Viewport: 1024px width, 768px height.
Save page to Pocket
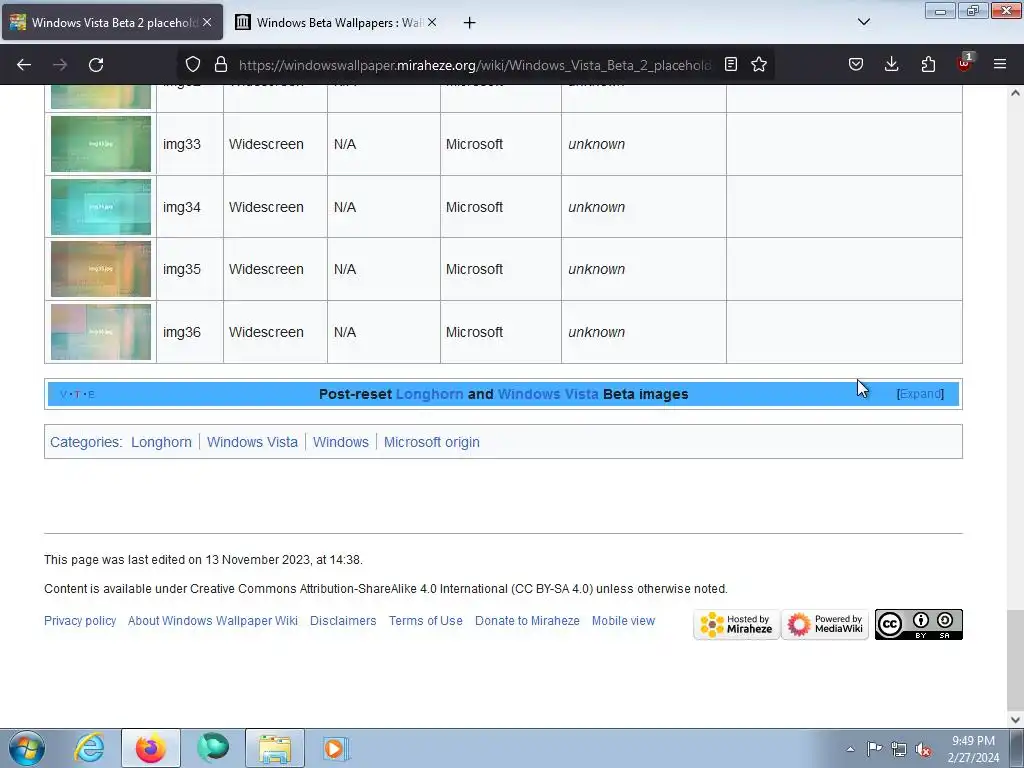click(x=856, y=65)
